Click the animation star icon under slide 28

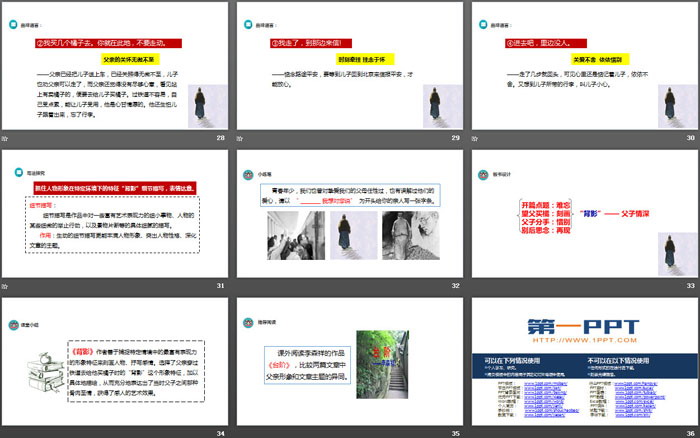pyautogui.click(x=5, y=138)
